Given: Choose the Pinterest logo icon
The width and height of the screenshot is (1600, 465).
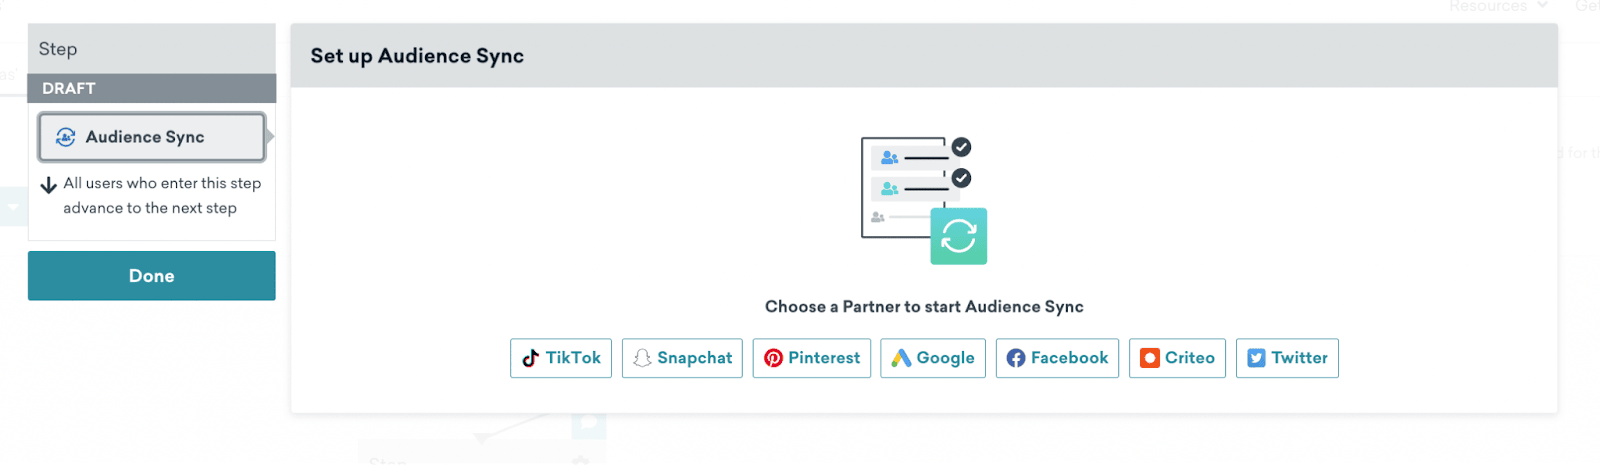Looking at the screenshot, I should pos(773,358).
